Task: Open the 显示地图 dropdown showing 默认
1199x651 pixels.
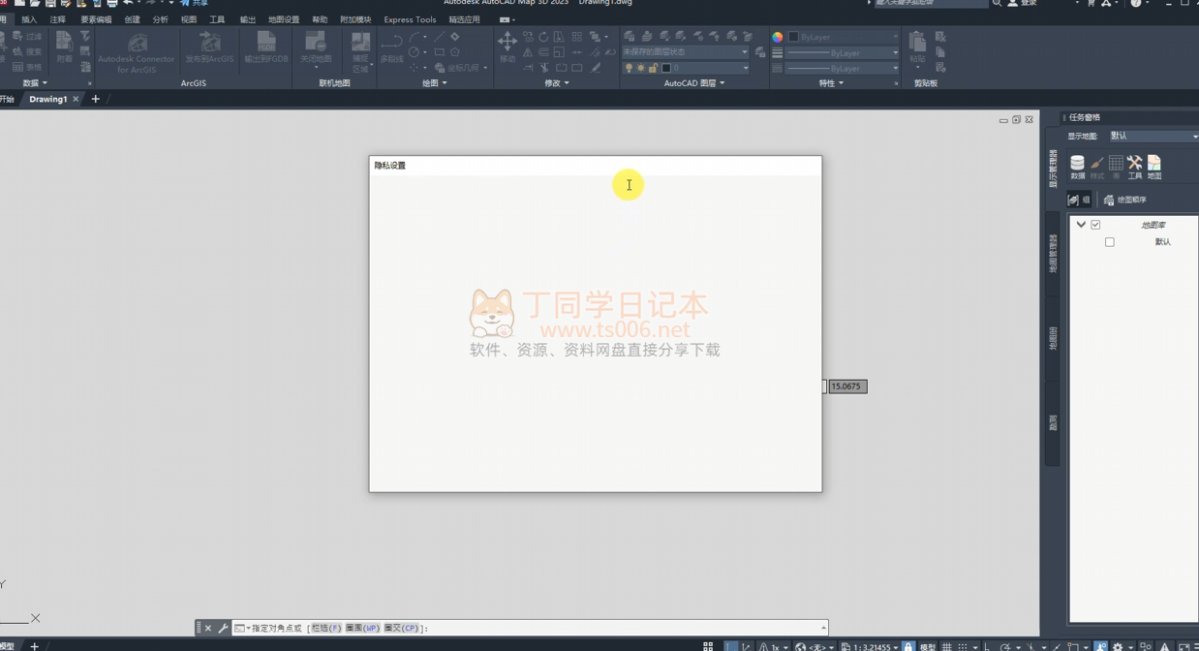Action: coord(1151,136)
